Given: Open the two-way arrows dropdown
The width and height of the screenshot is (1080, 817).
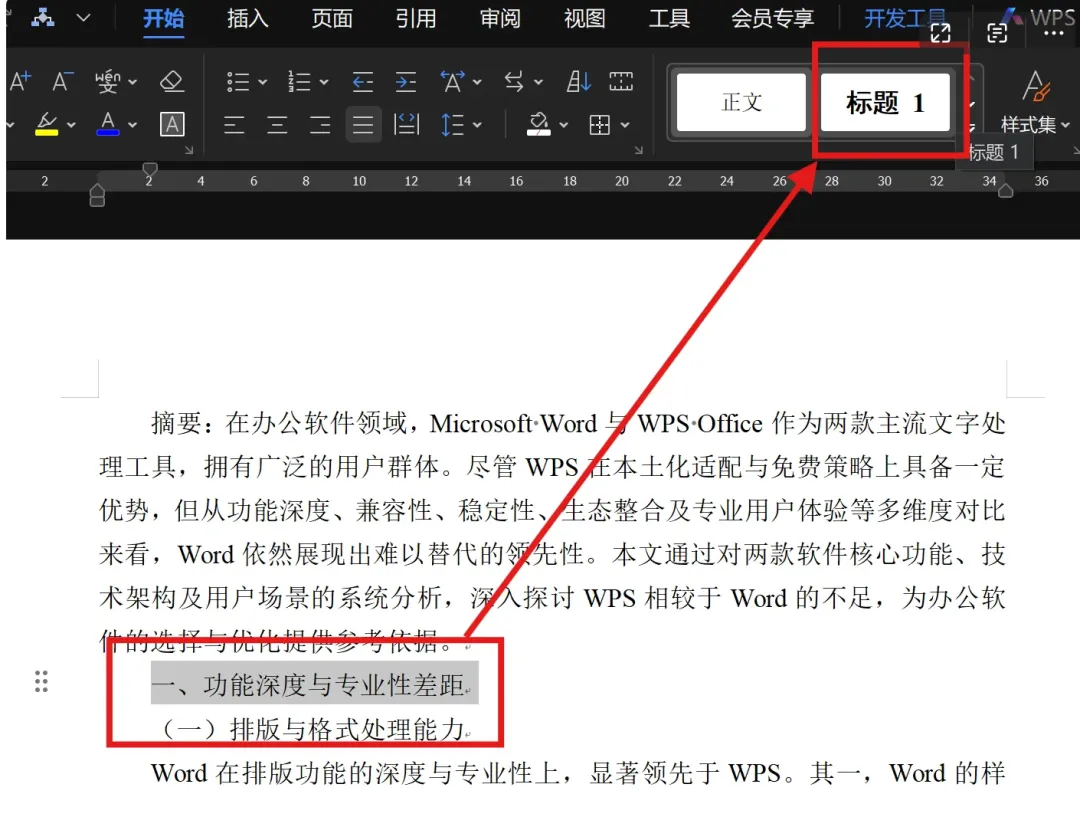Looking at the screenshot, I should click(x=539, y=83).
